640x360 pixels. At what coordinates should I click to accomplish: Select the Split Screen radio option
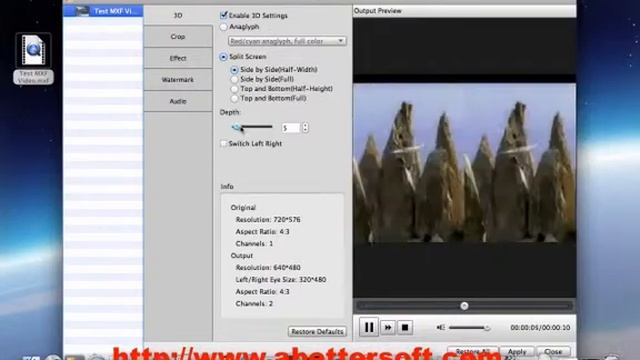click(x=223, y=57)
